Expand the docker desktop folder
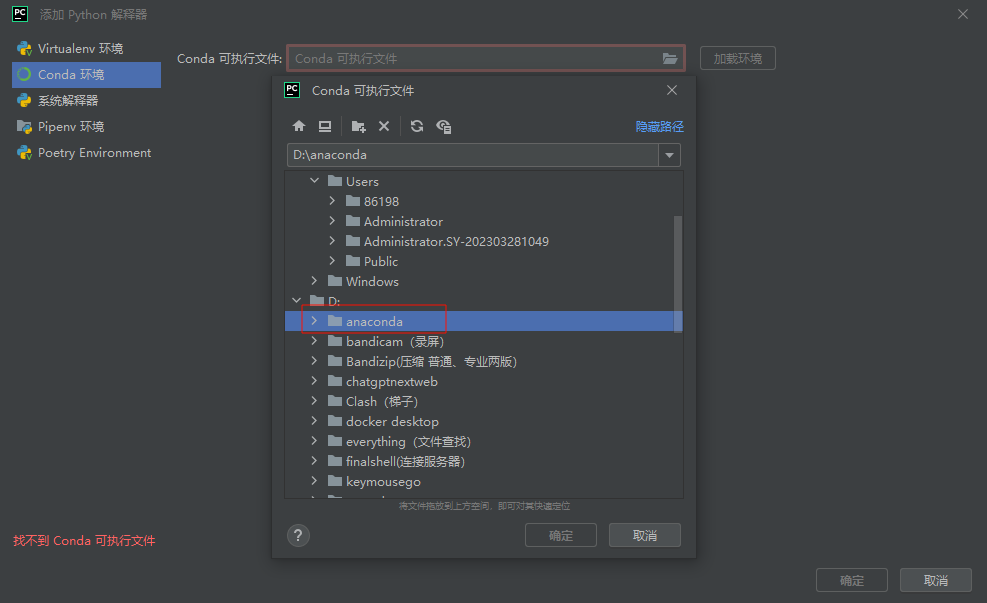 (x=315, y=421)
